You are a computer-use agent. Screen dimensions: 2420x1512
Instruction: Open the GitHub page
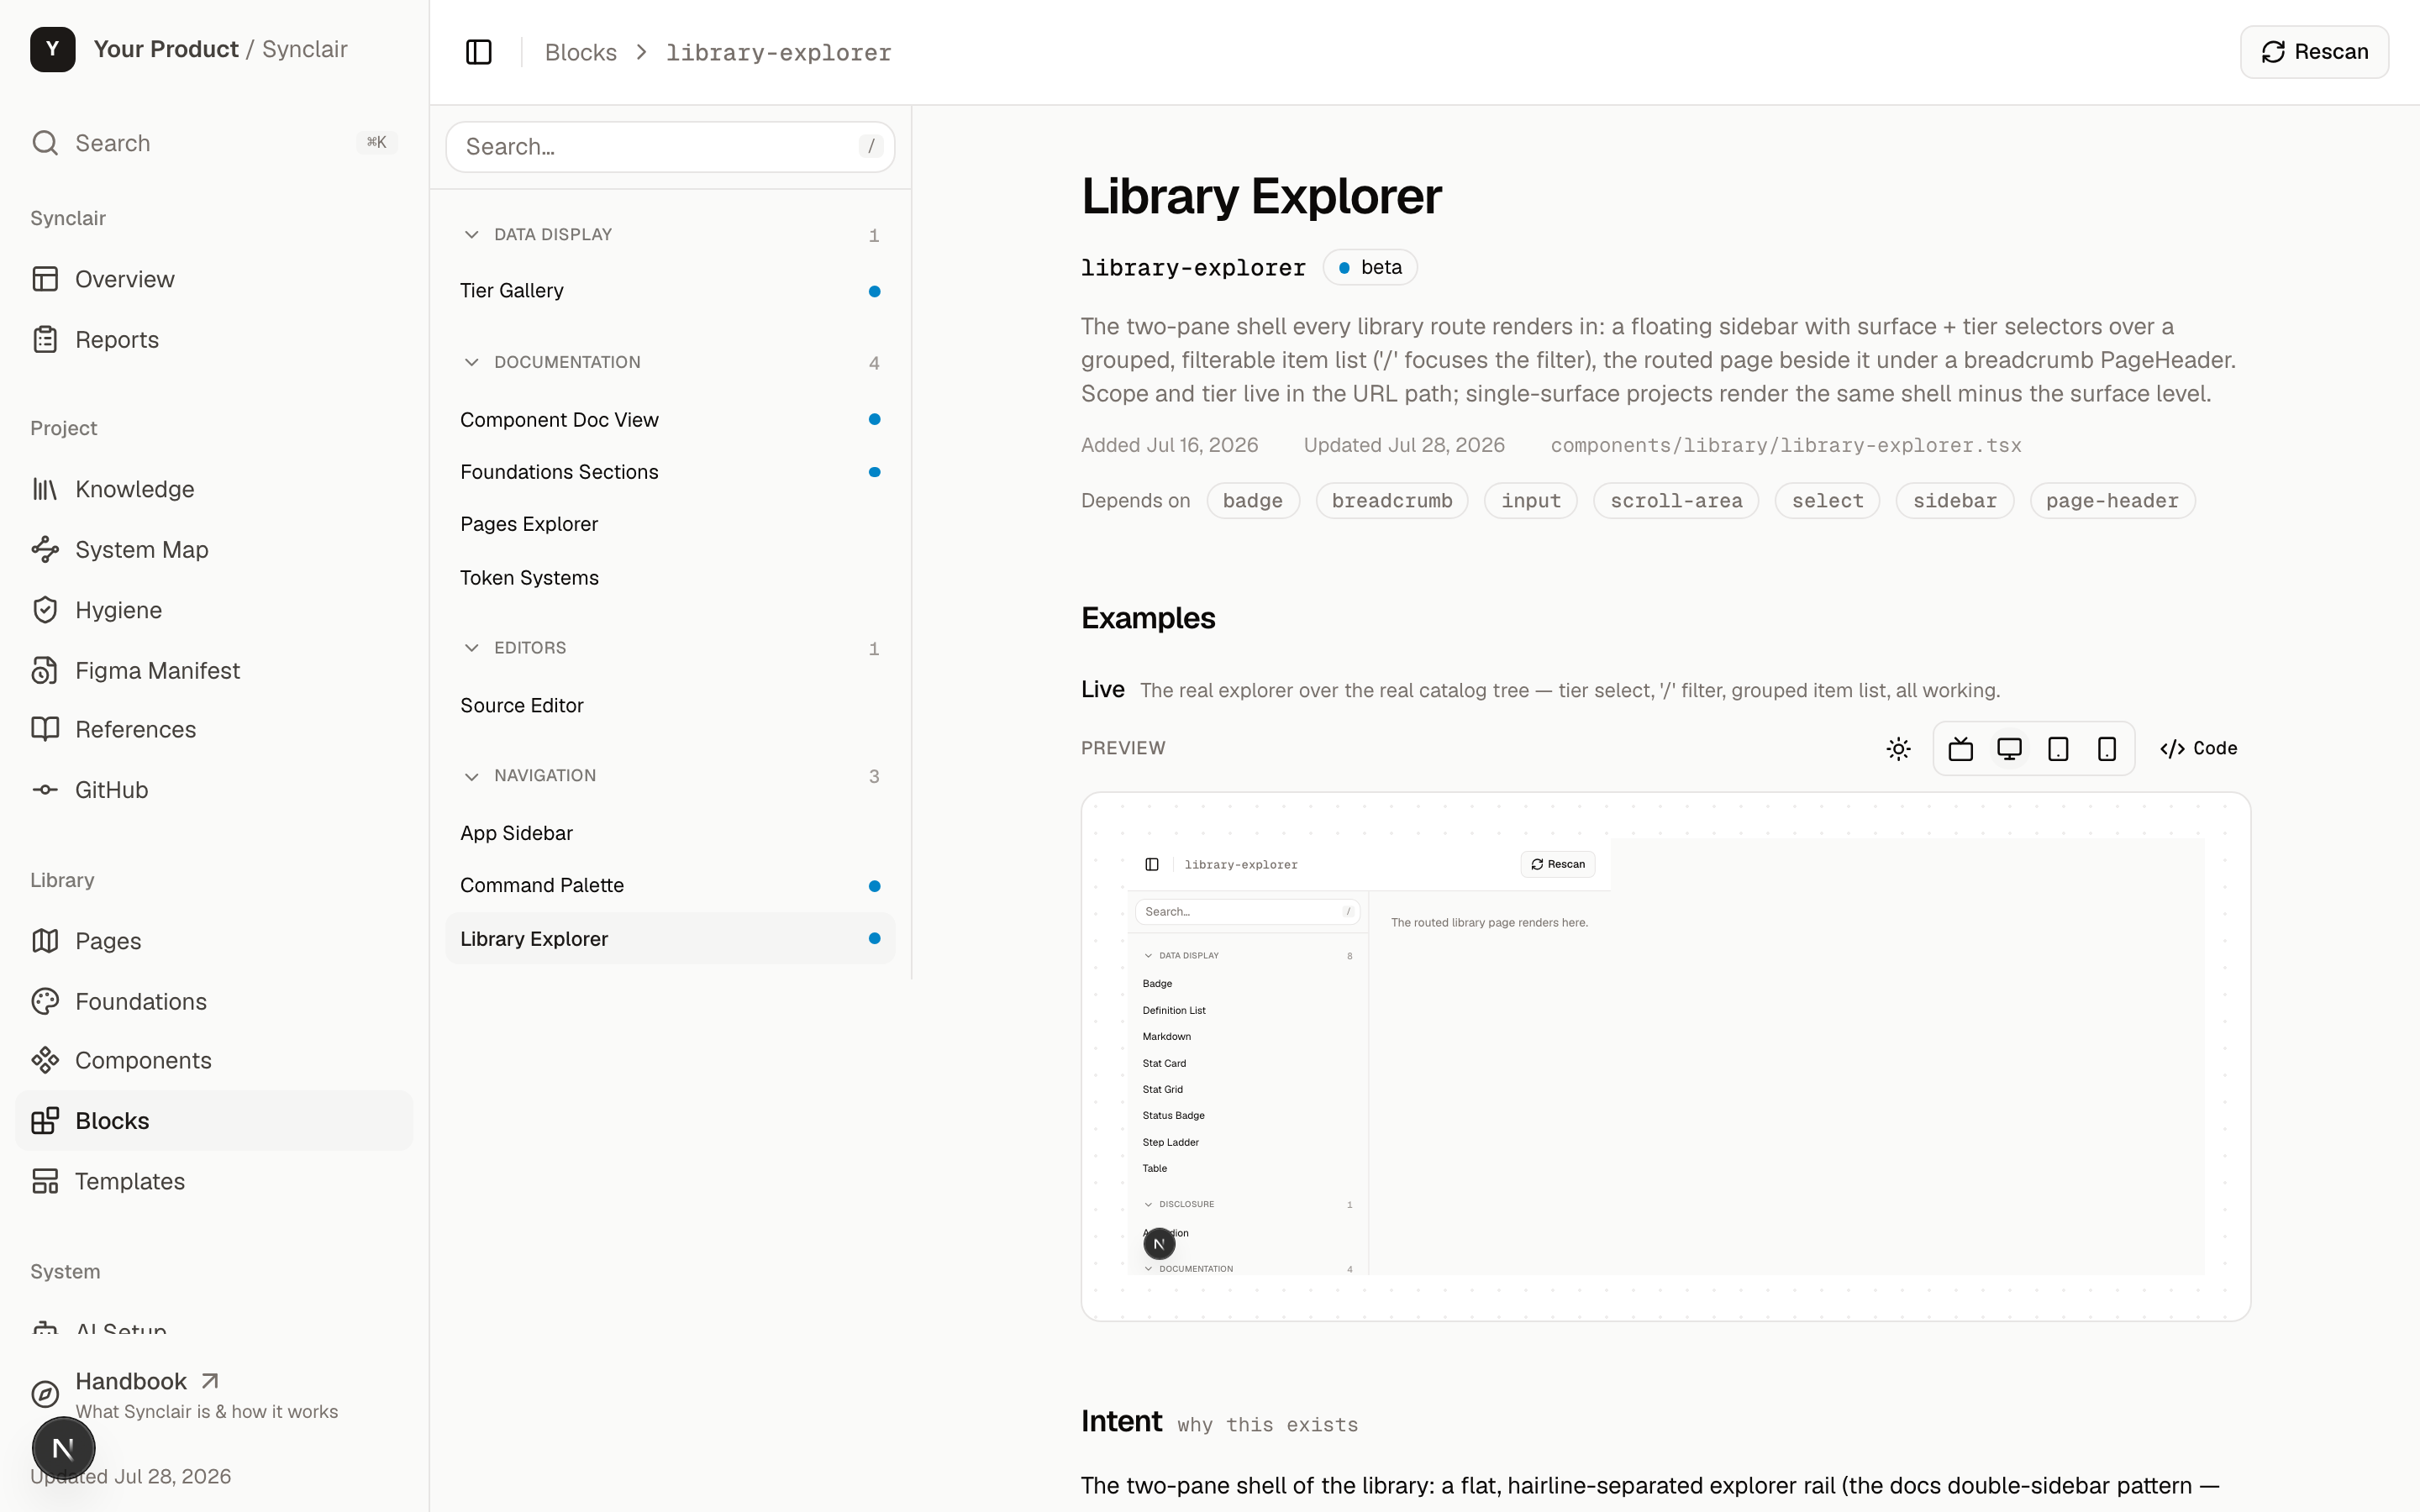click(214, 790)
